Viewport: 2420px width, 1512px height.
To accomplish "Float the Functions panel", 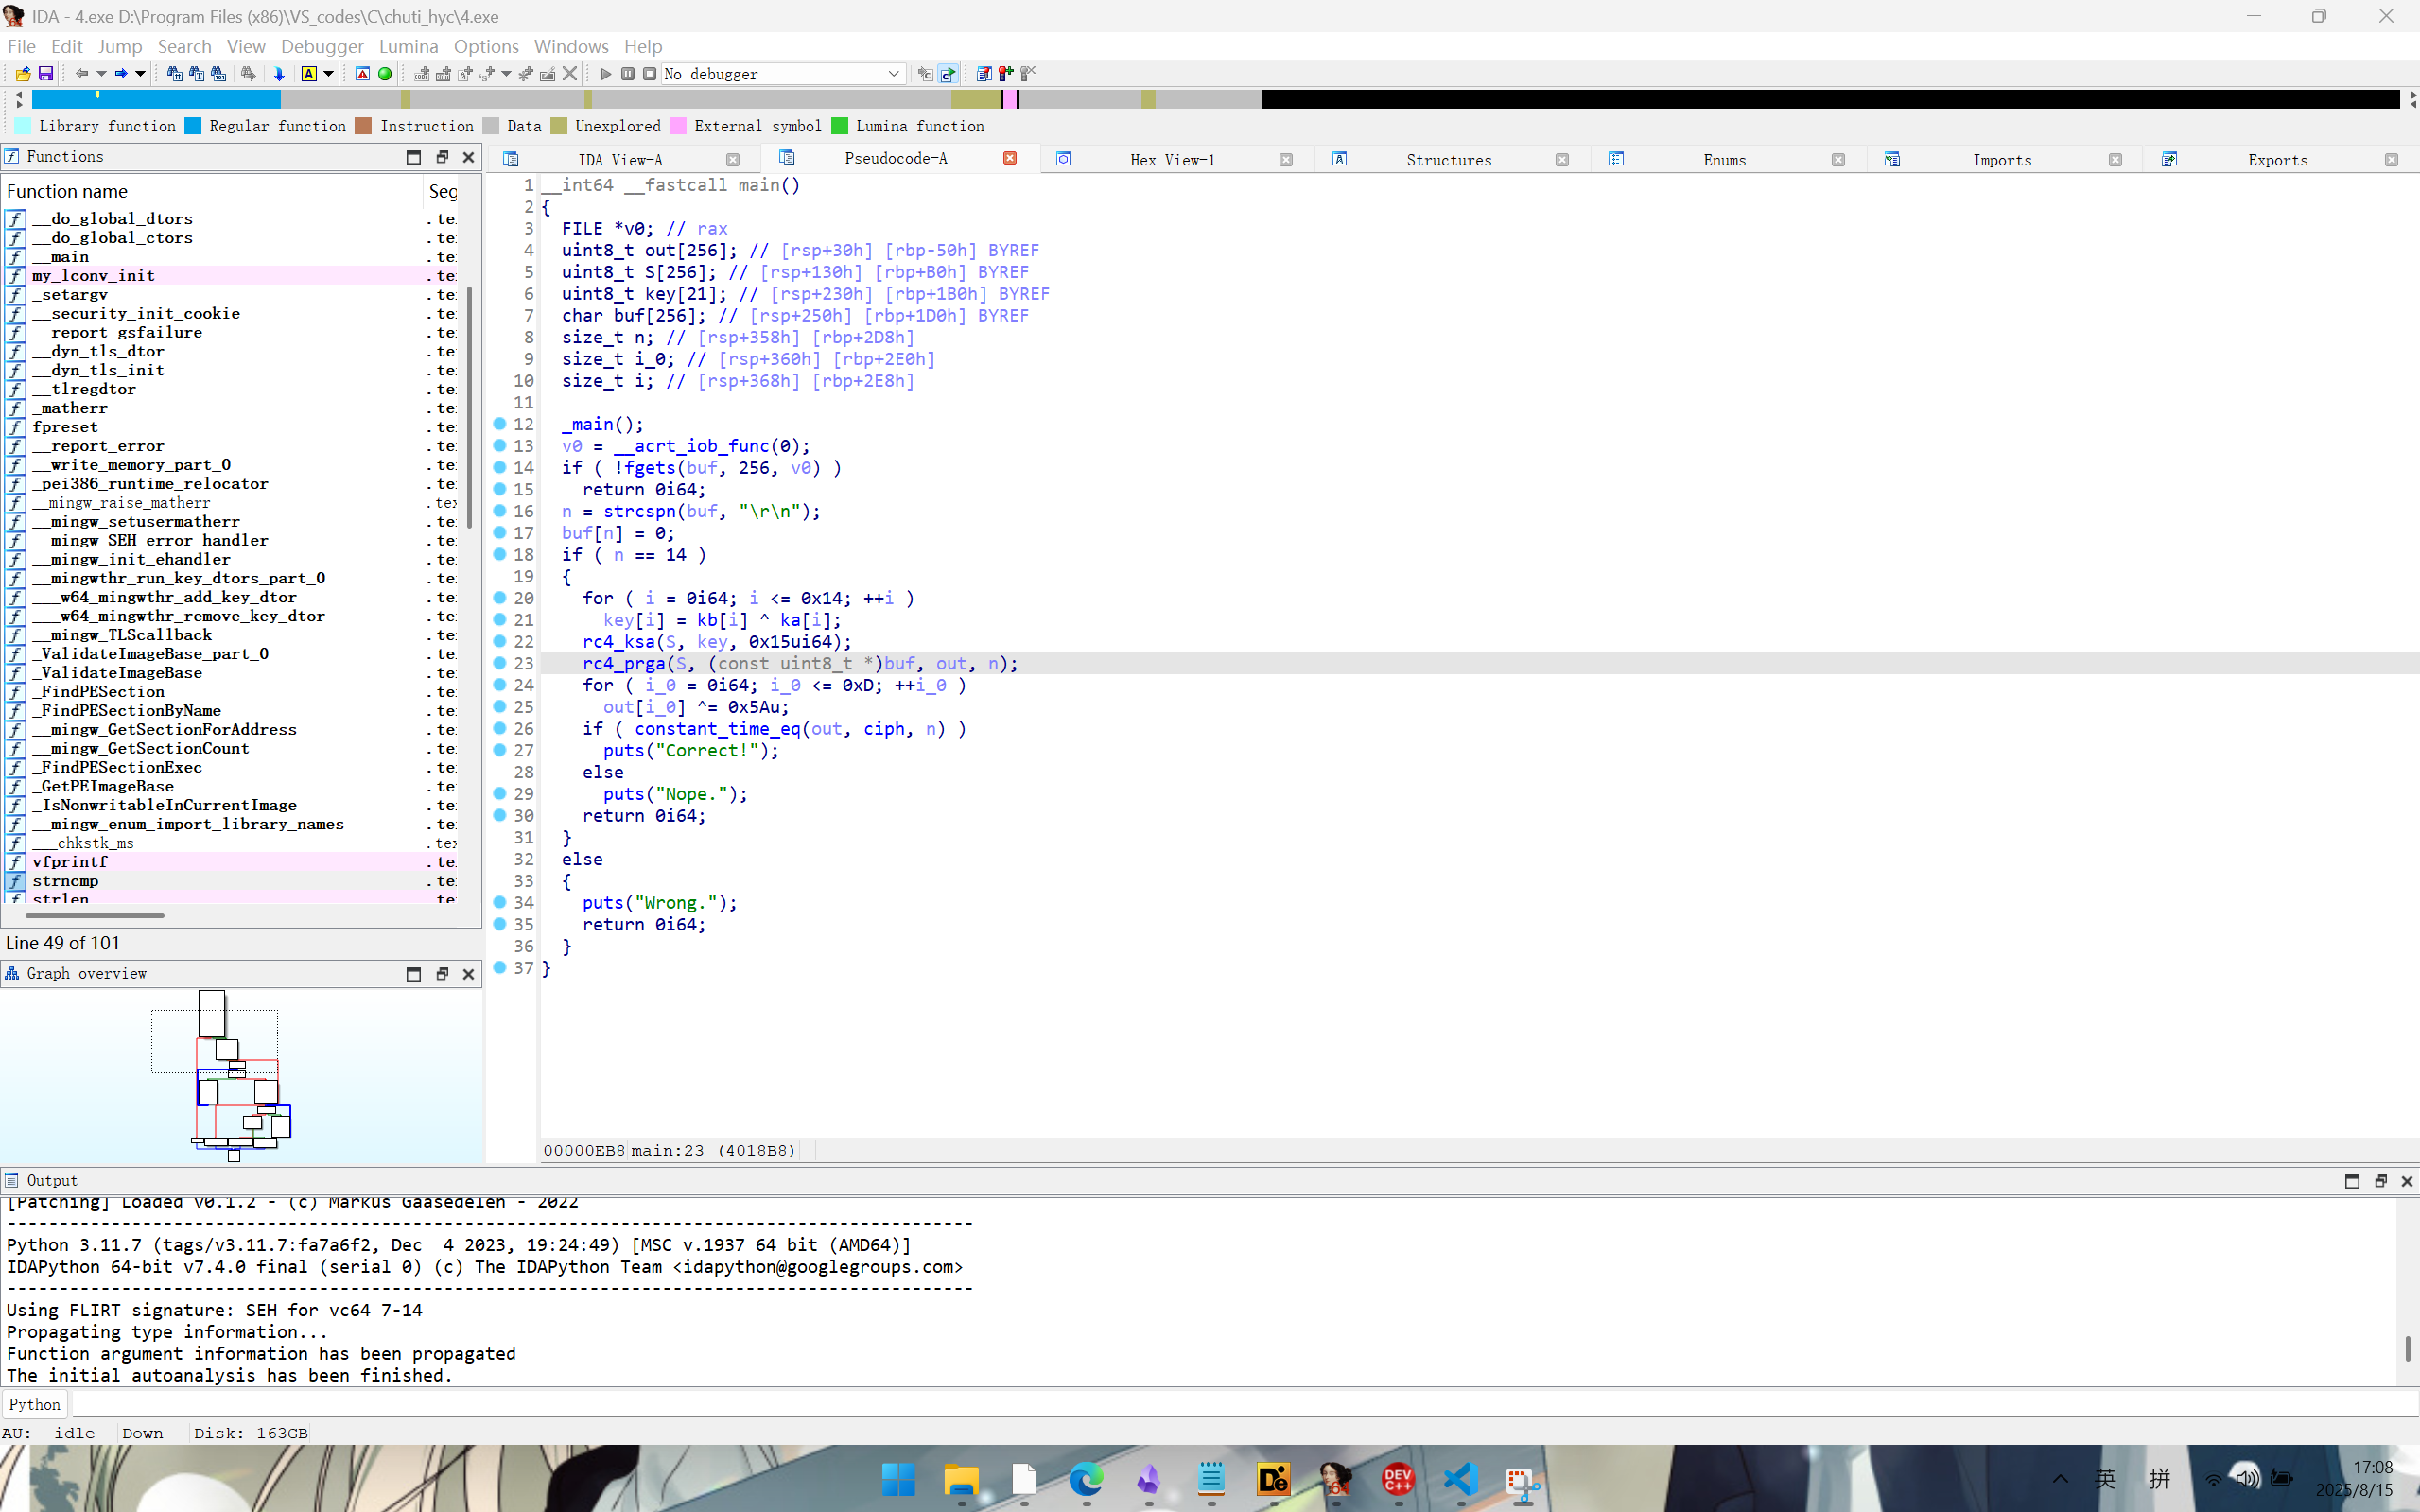I will click(x=441, y=157).
